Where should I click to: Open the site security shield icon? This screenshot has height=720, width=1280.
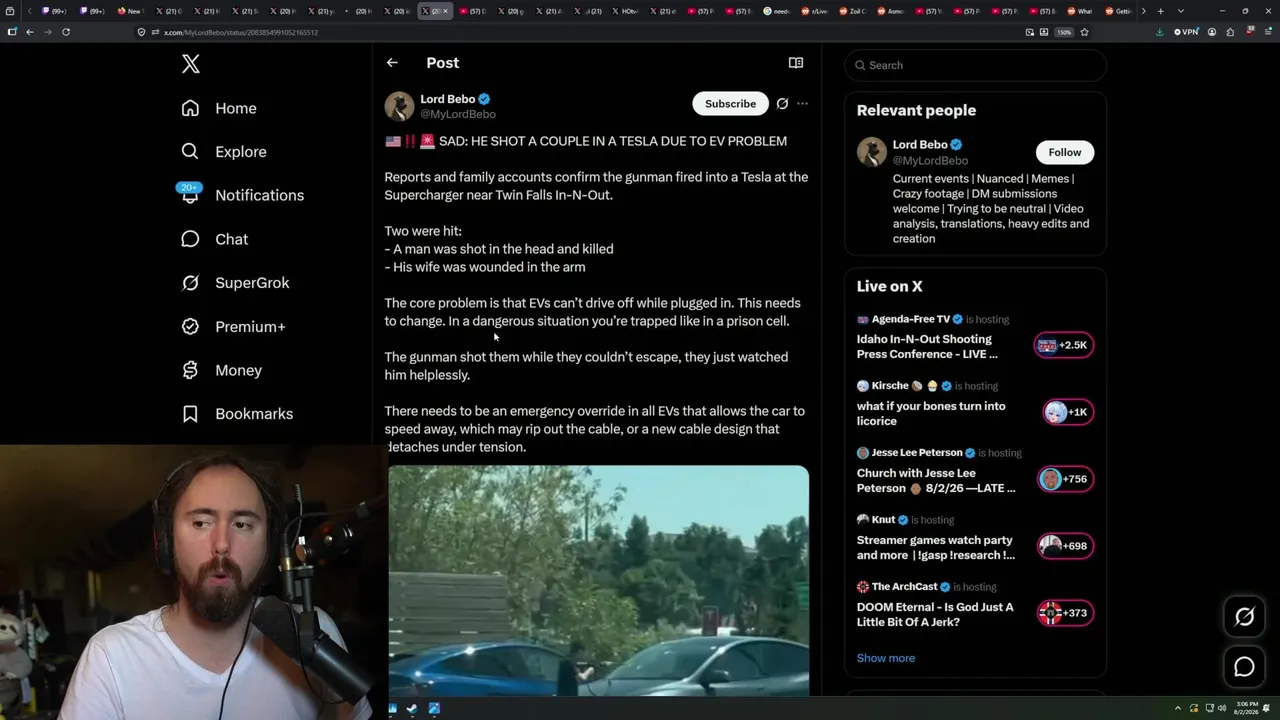tap(141, 32)
